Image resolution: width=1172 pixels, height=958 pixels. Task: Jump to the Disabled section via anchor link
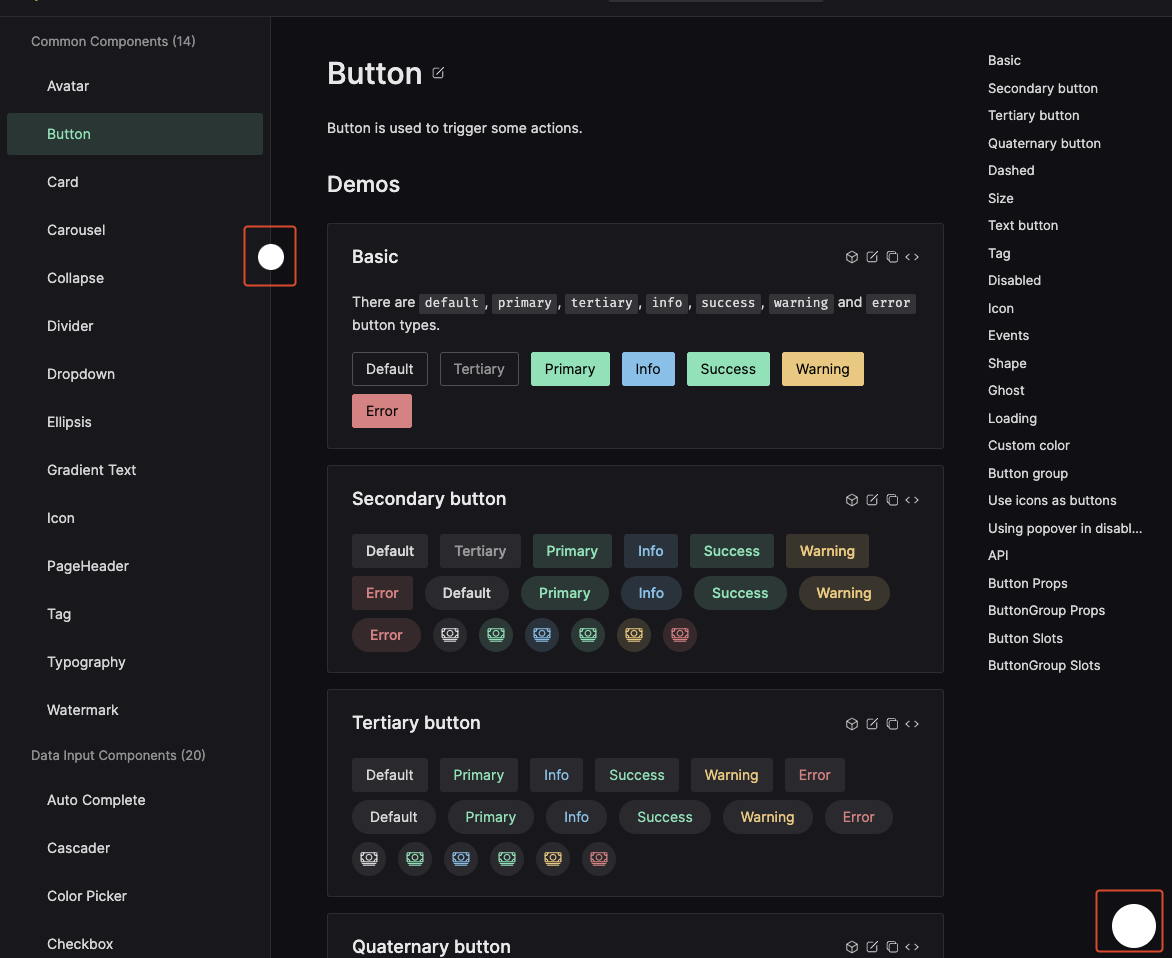click(x=1014, y=280)
